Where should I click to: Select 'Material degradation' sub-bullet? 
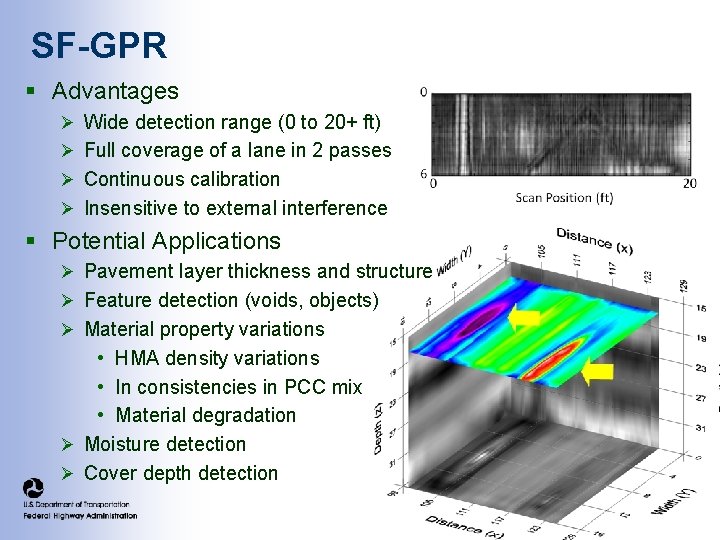click(x=205, y=415)
